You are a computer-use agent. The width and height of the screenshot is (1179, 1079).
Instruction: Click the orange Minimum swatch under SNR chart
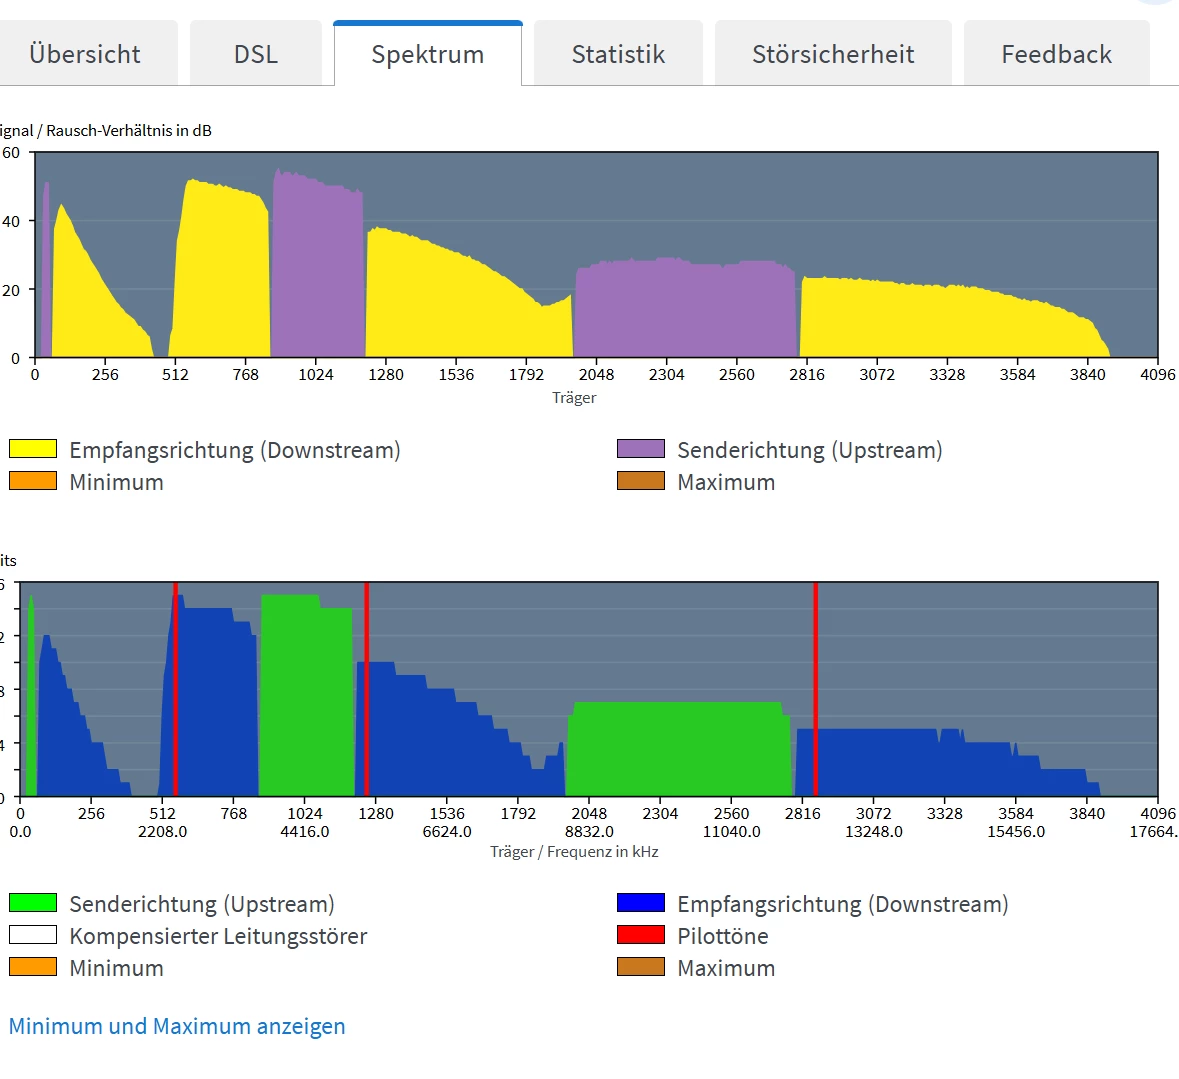(x=33, y=480)
